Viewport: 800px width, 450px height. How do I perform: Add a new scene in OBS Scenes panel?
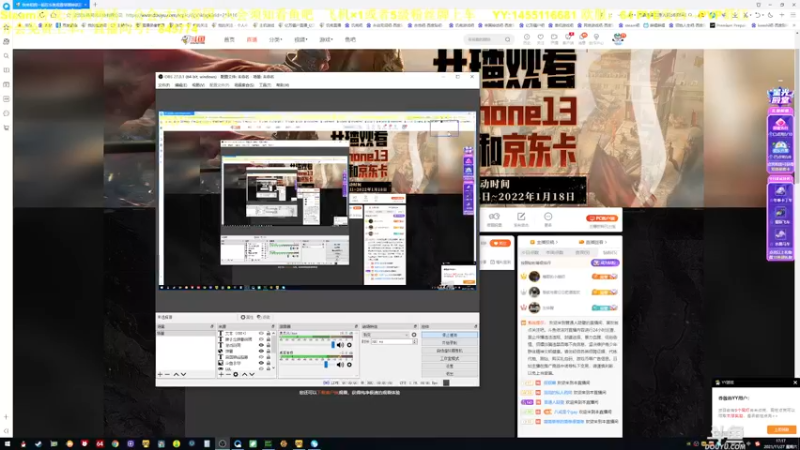click(x=160, y=374)
